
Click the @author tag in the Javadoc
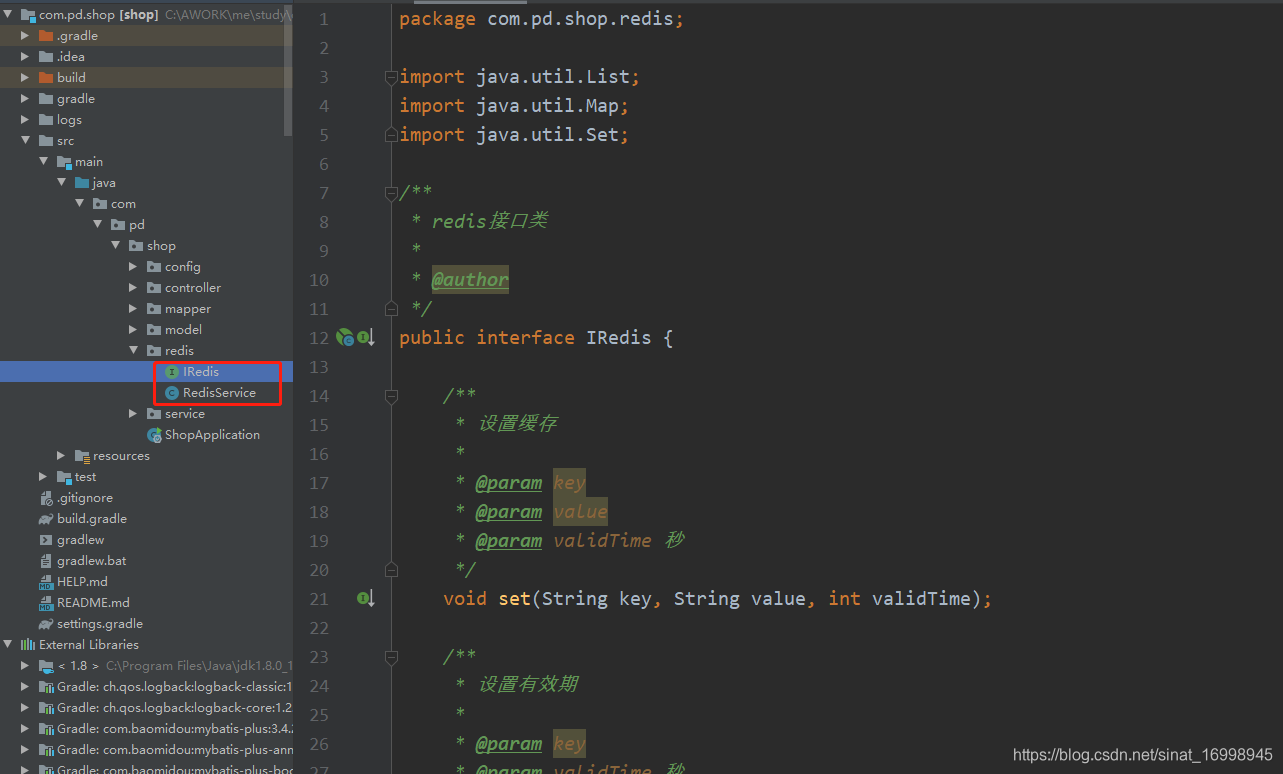tap(470, 280)
